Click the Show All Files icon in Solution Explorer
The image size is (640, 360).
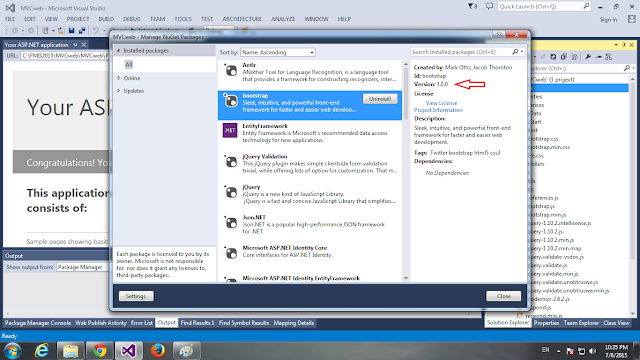[574, 57]
